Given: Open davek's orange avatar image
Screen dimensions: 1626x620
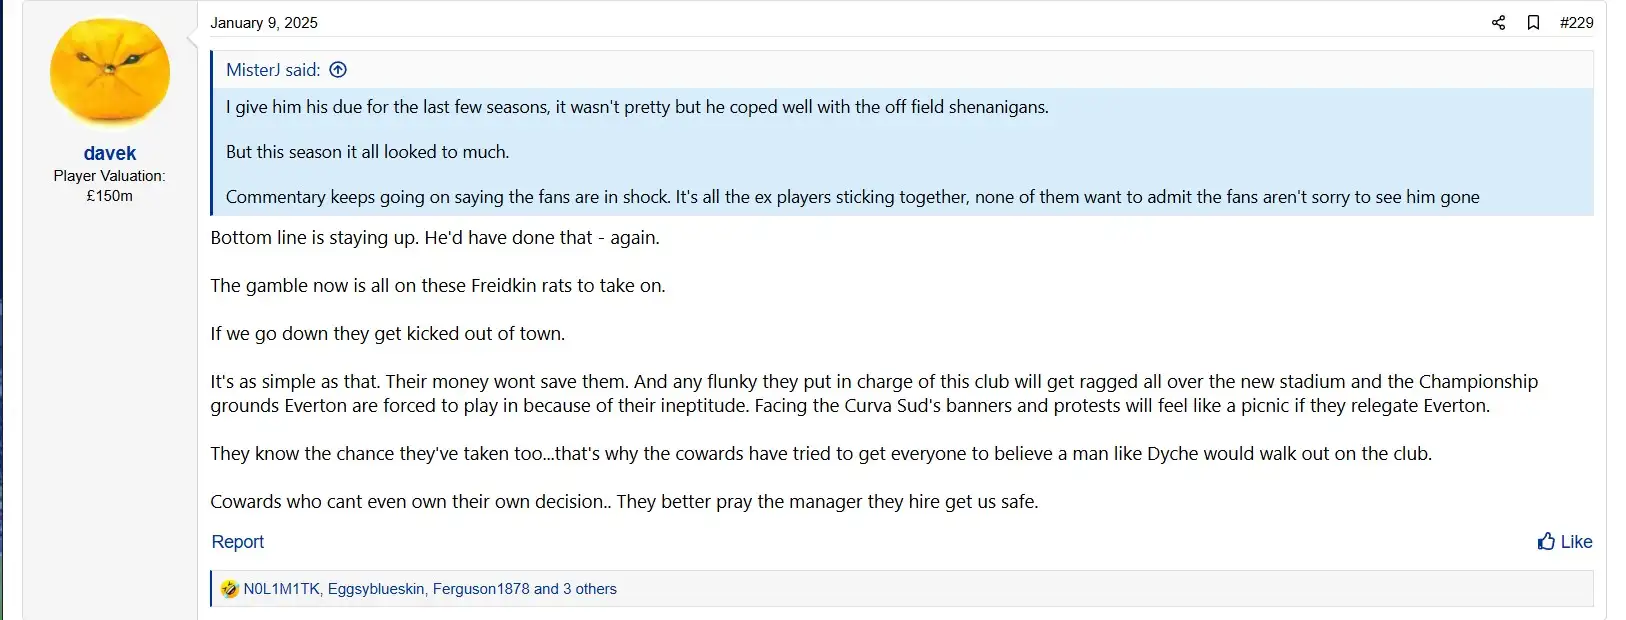Looking at the screenshot, I should 110,73.
